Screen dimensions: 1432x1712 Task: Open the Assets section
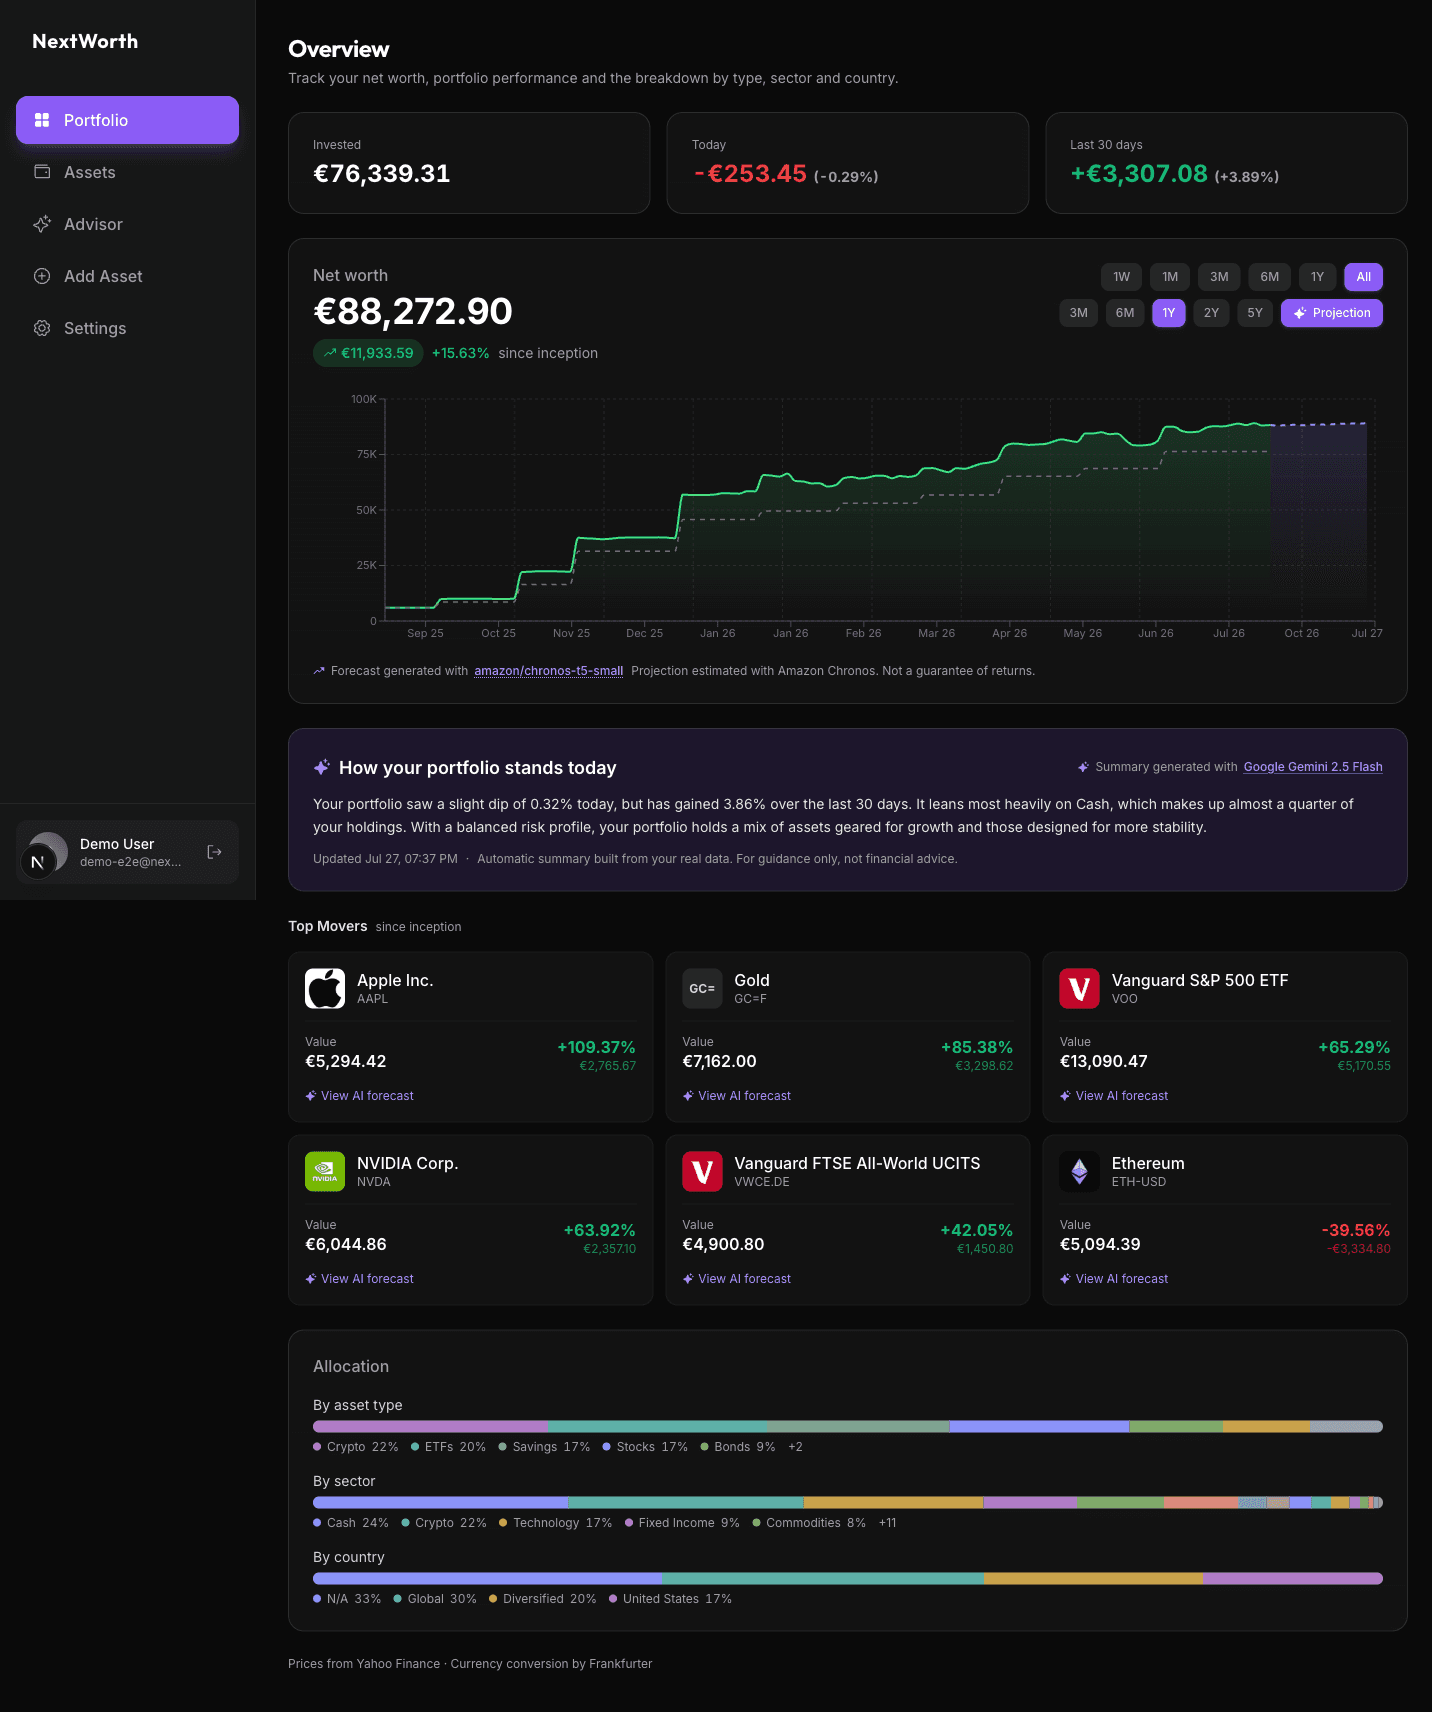point(127,172)
